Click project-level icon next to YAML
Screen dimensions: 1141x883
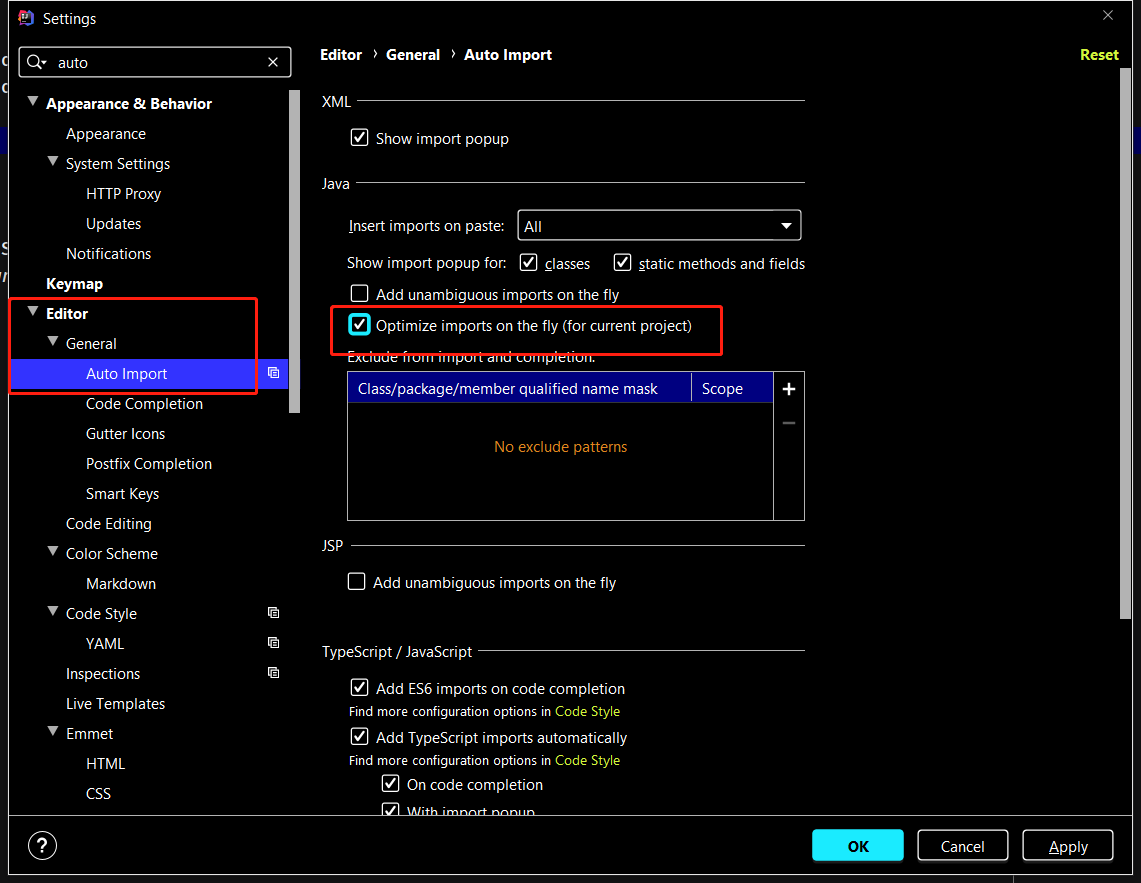point(273,643)
